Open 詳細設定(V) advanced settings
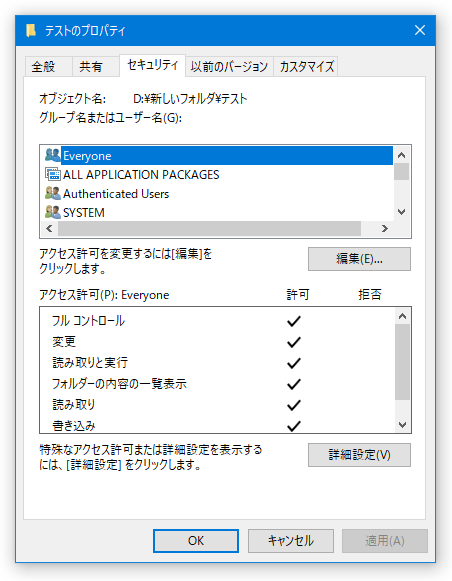This screenshot has width=452, height=581. point(359,455)
